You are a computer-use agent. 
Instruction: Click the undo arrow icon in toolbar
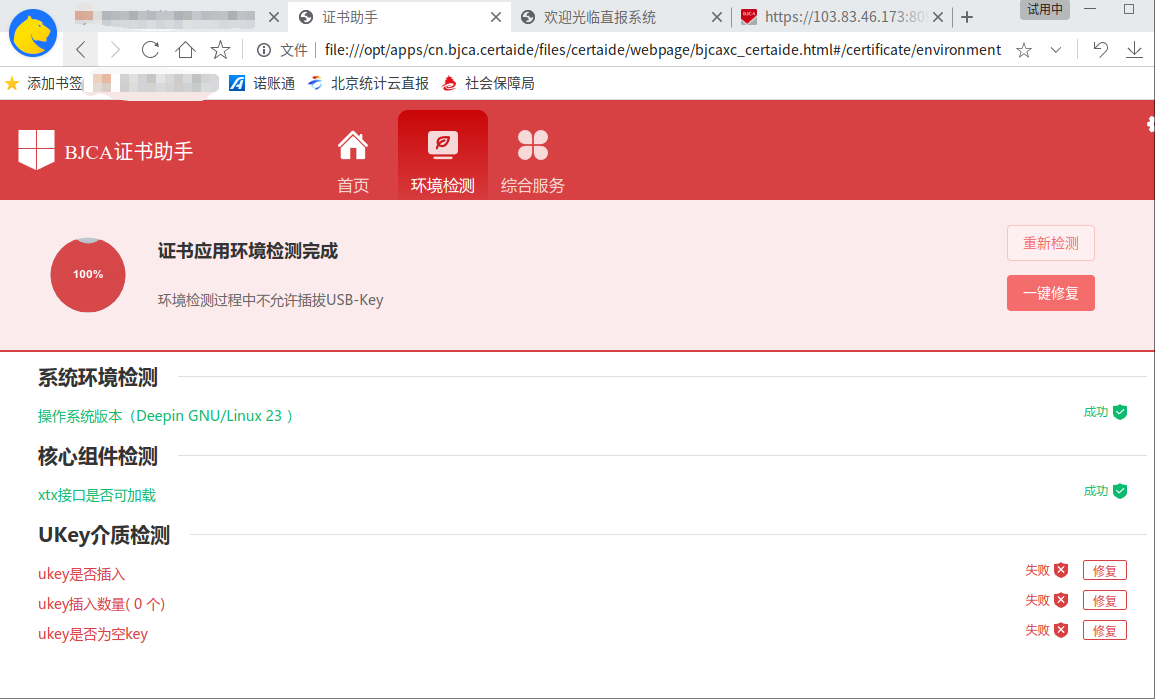tap(1100, 49)
